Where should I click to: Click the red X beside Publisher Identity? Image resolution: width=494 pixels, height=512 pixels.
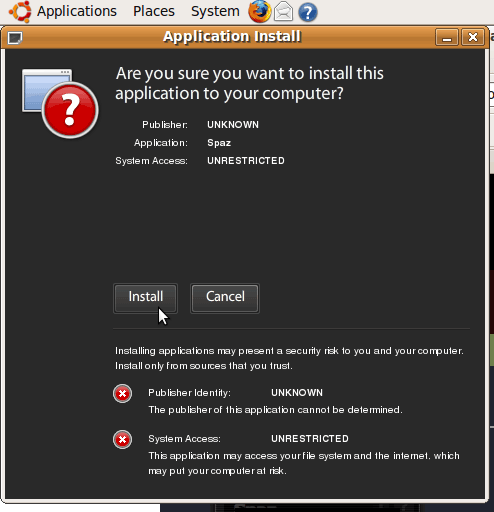click(123, 394)
